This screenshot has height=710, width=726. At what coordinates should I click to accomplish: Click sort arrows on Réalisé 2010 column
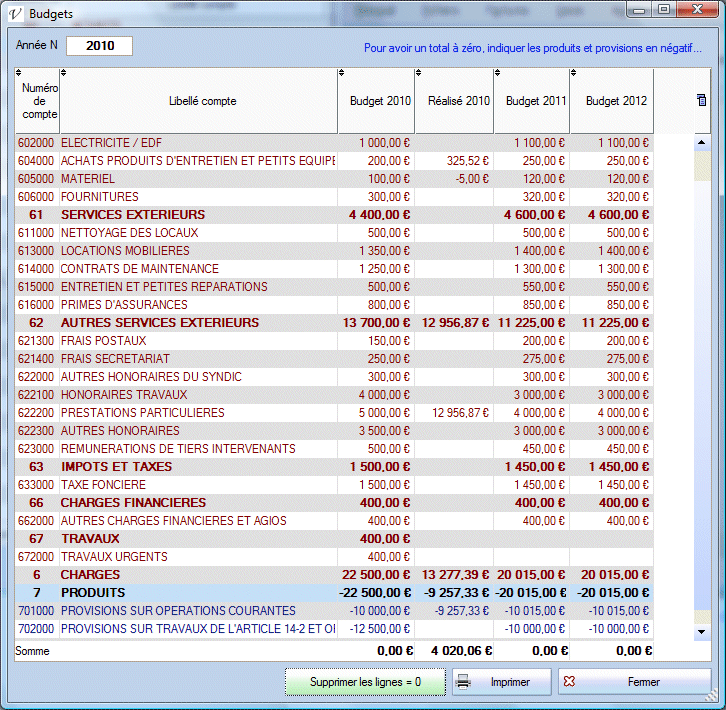tap(419, 73)
